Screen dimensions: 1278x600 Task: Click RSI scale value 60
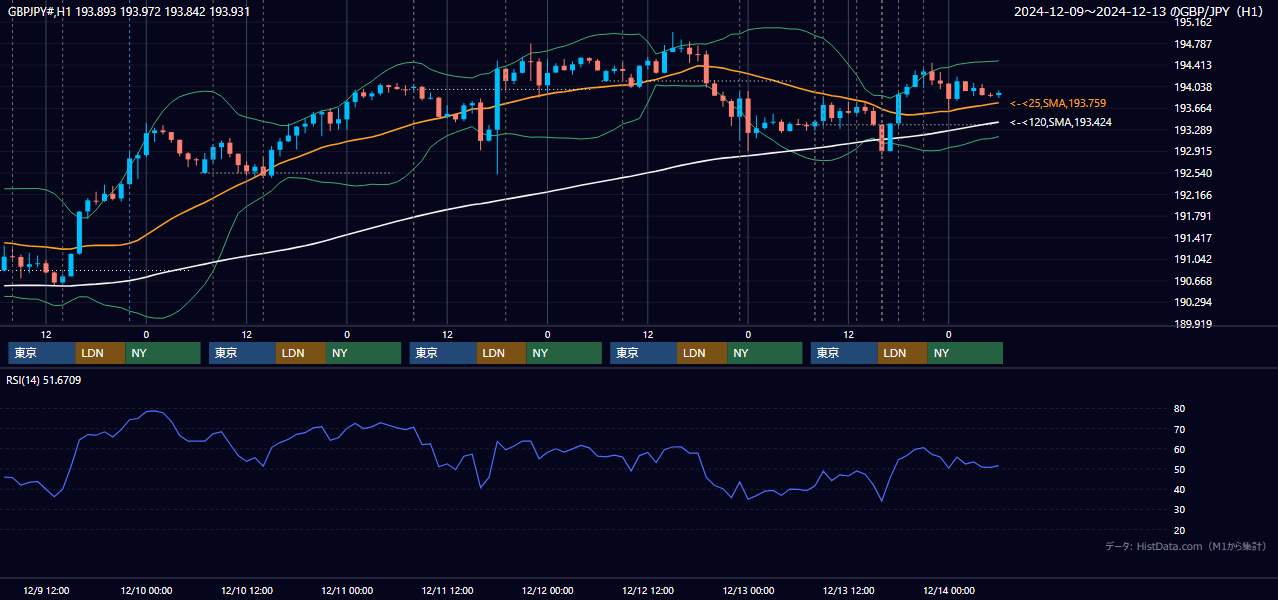(1180, 449)
